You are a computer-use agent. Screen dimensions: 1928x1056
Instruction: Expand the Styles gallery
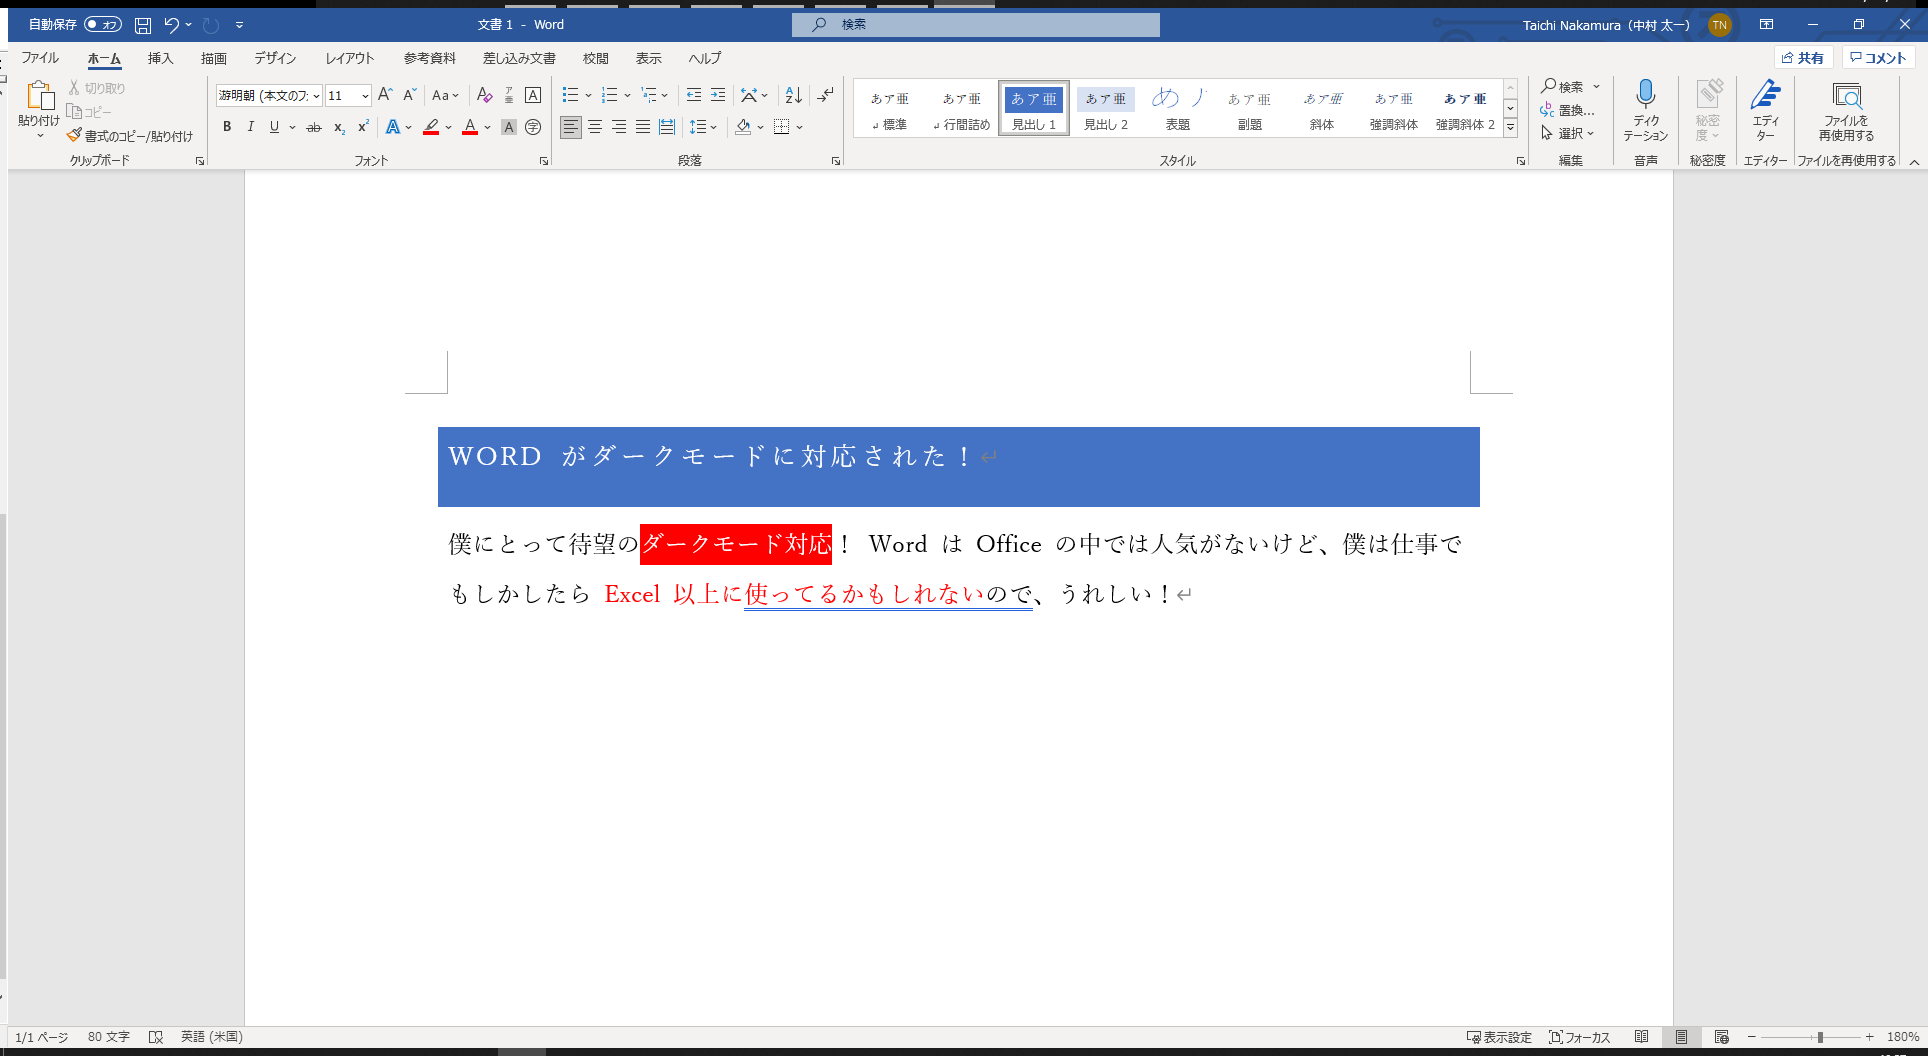pos(1511,128)
